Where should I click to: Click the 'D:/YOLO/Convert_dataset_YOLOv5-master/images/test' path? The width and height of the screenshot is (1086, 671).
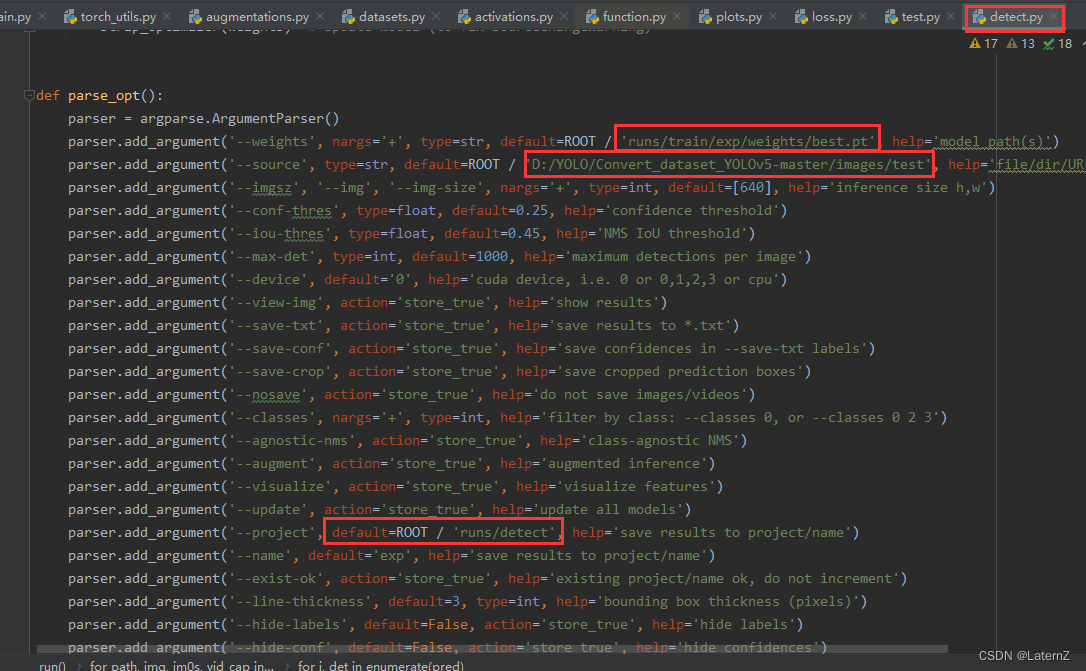(x=729, y=164)
